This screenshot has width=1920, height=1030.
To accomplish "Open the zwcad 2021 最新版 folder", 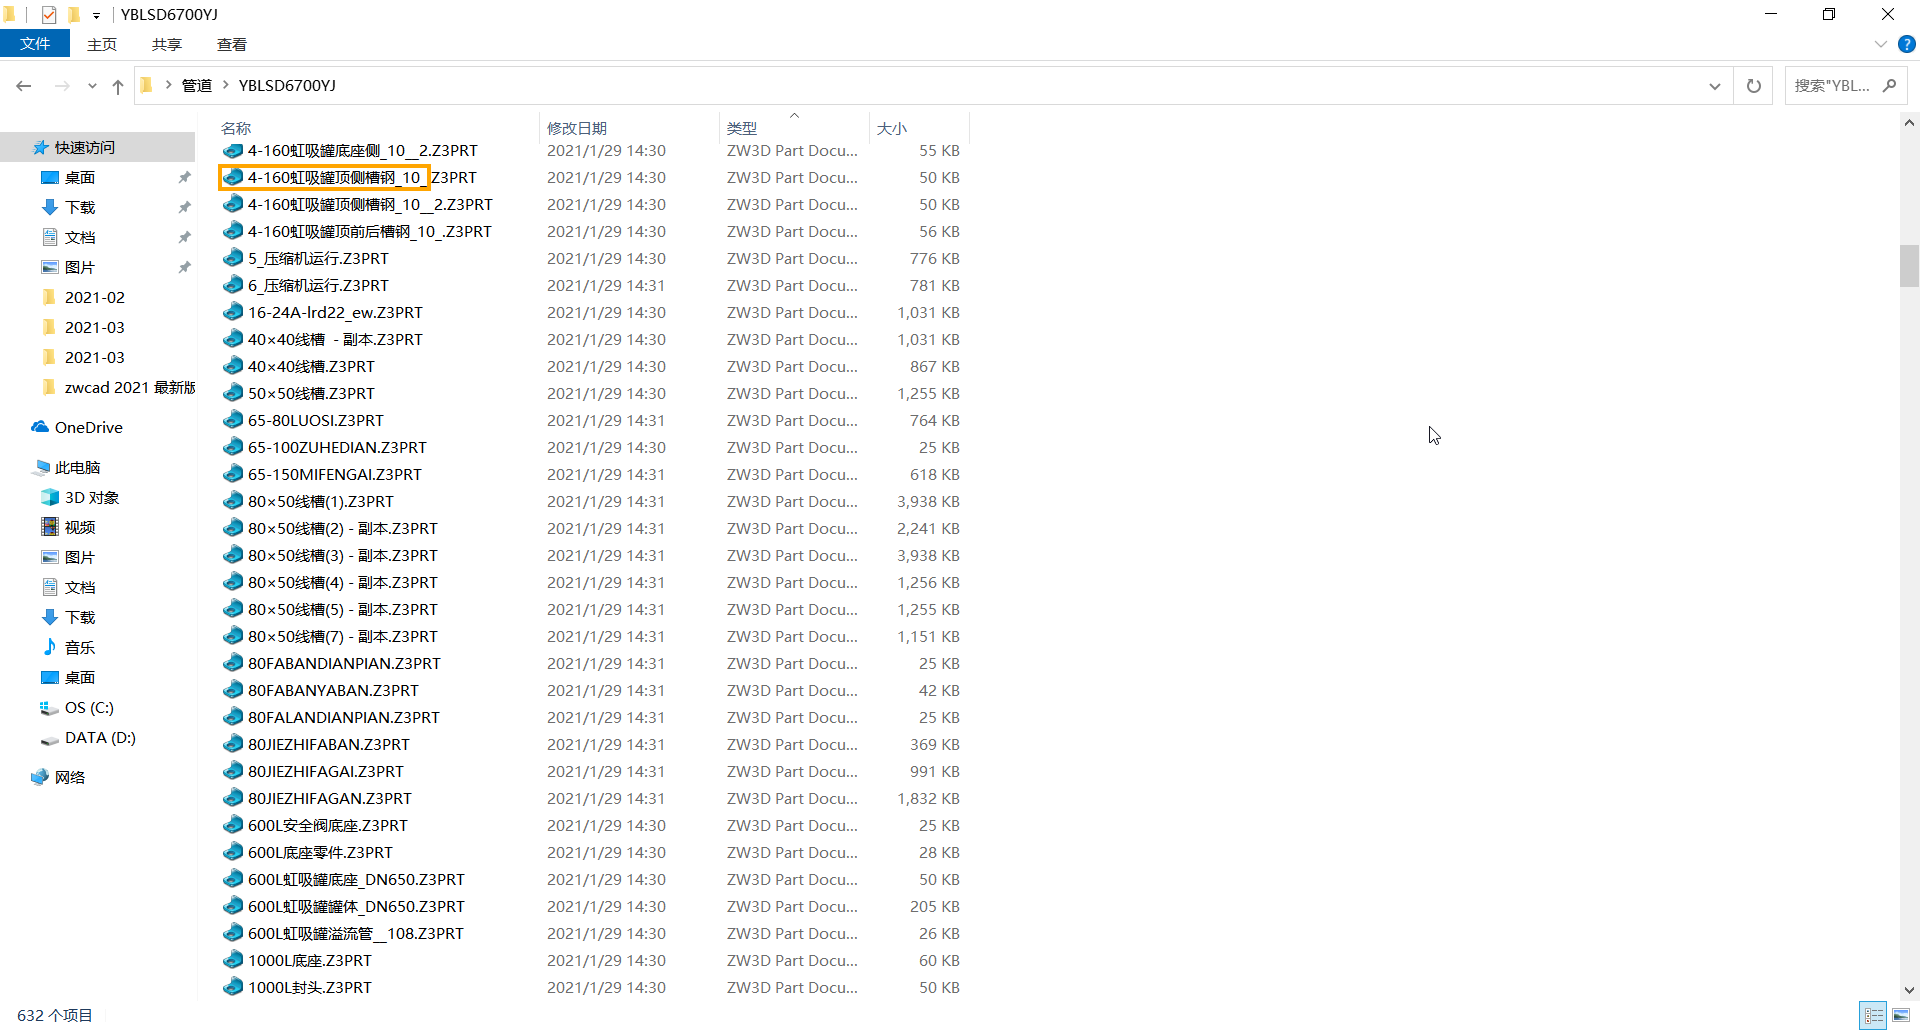I will tap(130, 387).
